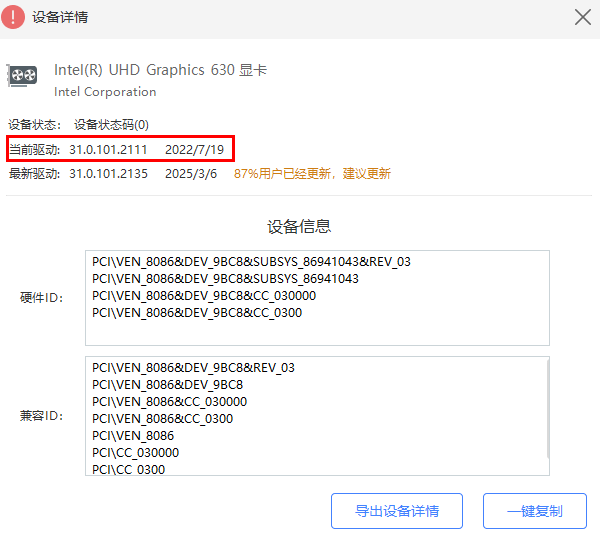Click the device name Intel(R) UHD Graphics 630 显卡
The height and width of the screenshot is (538, 600).
[160, 70]
